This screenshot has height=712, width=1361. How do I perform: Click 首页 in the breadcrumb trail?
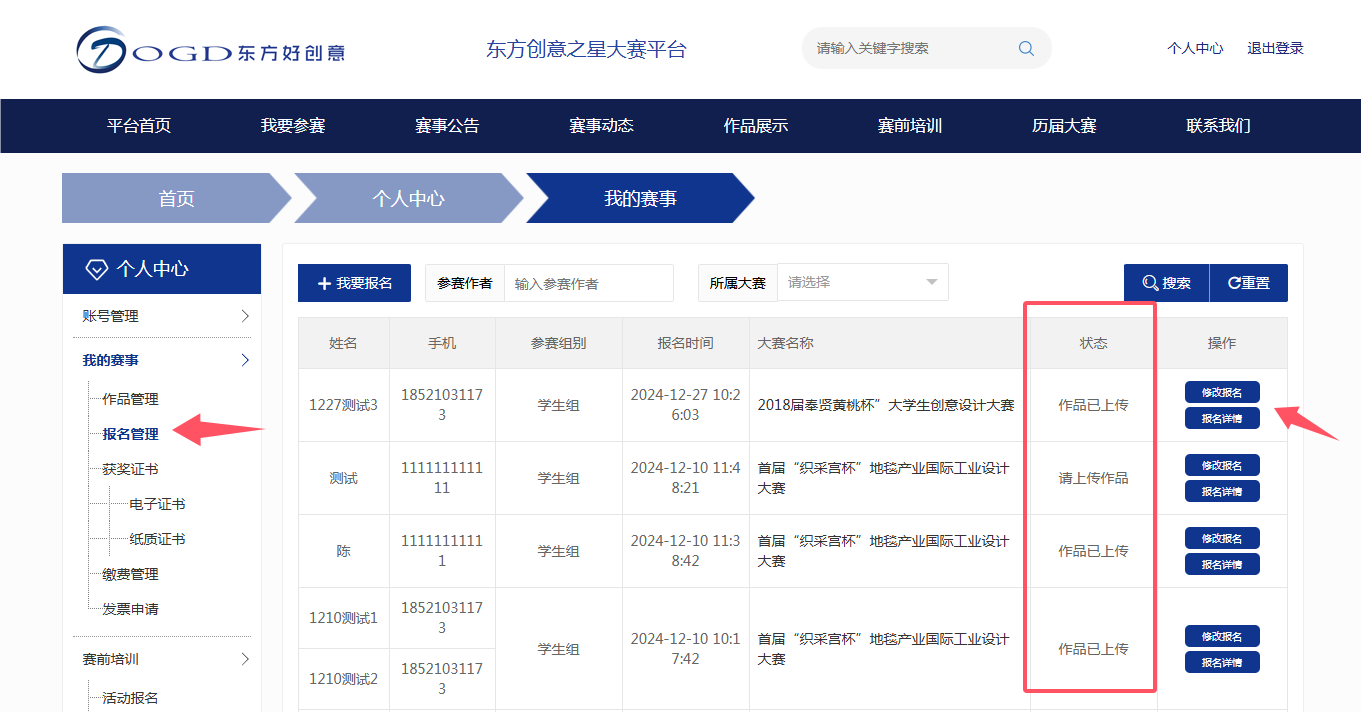[176, 197]
